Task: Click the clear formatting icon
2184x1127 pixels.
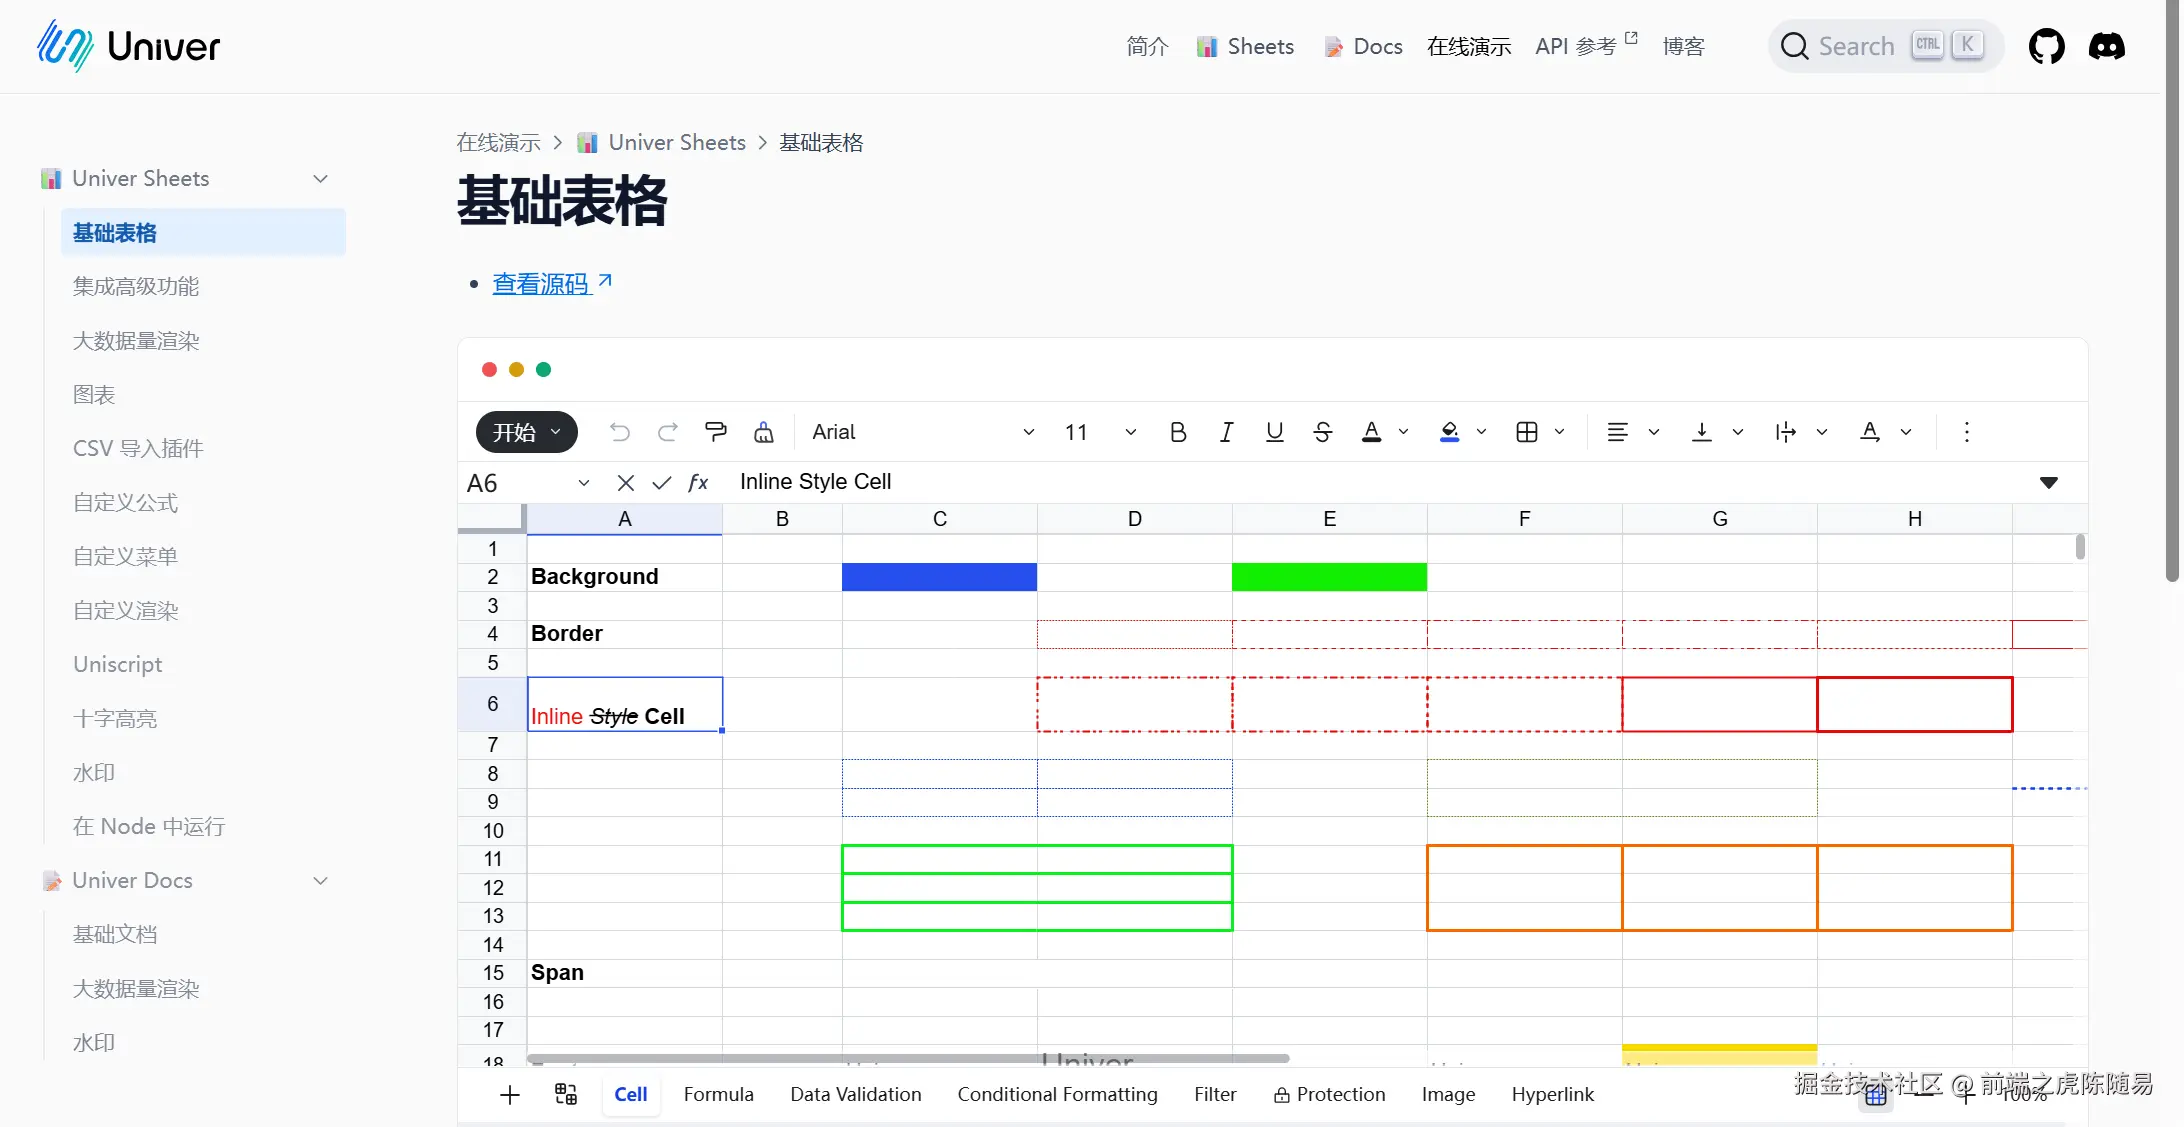Action: pos(764,432)
